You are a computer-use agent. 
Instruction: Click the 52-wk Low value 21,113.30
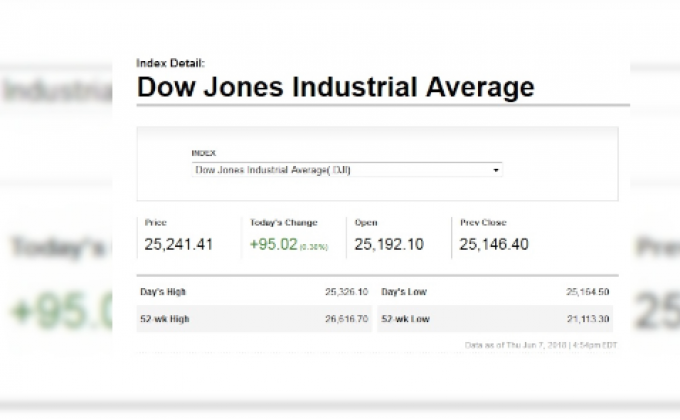coord(587,318)
